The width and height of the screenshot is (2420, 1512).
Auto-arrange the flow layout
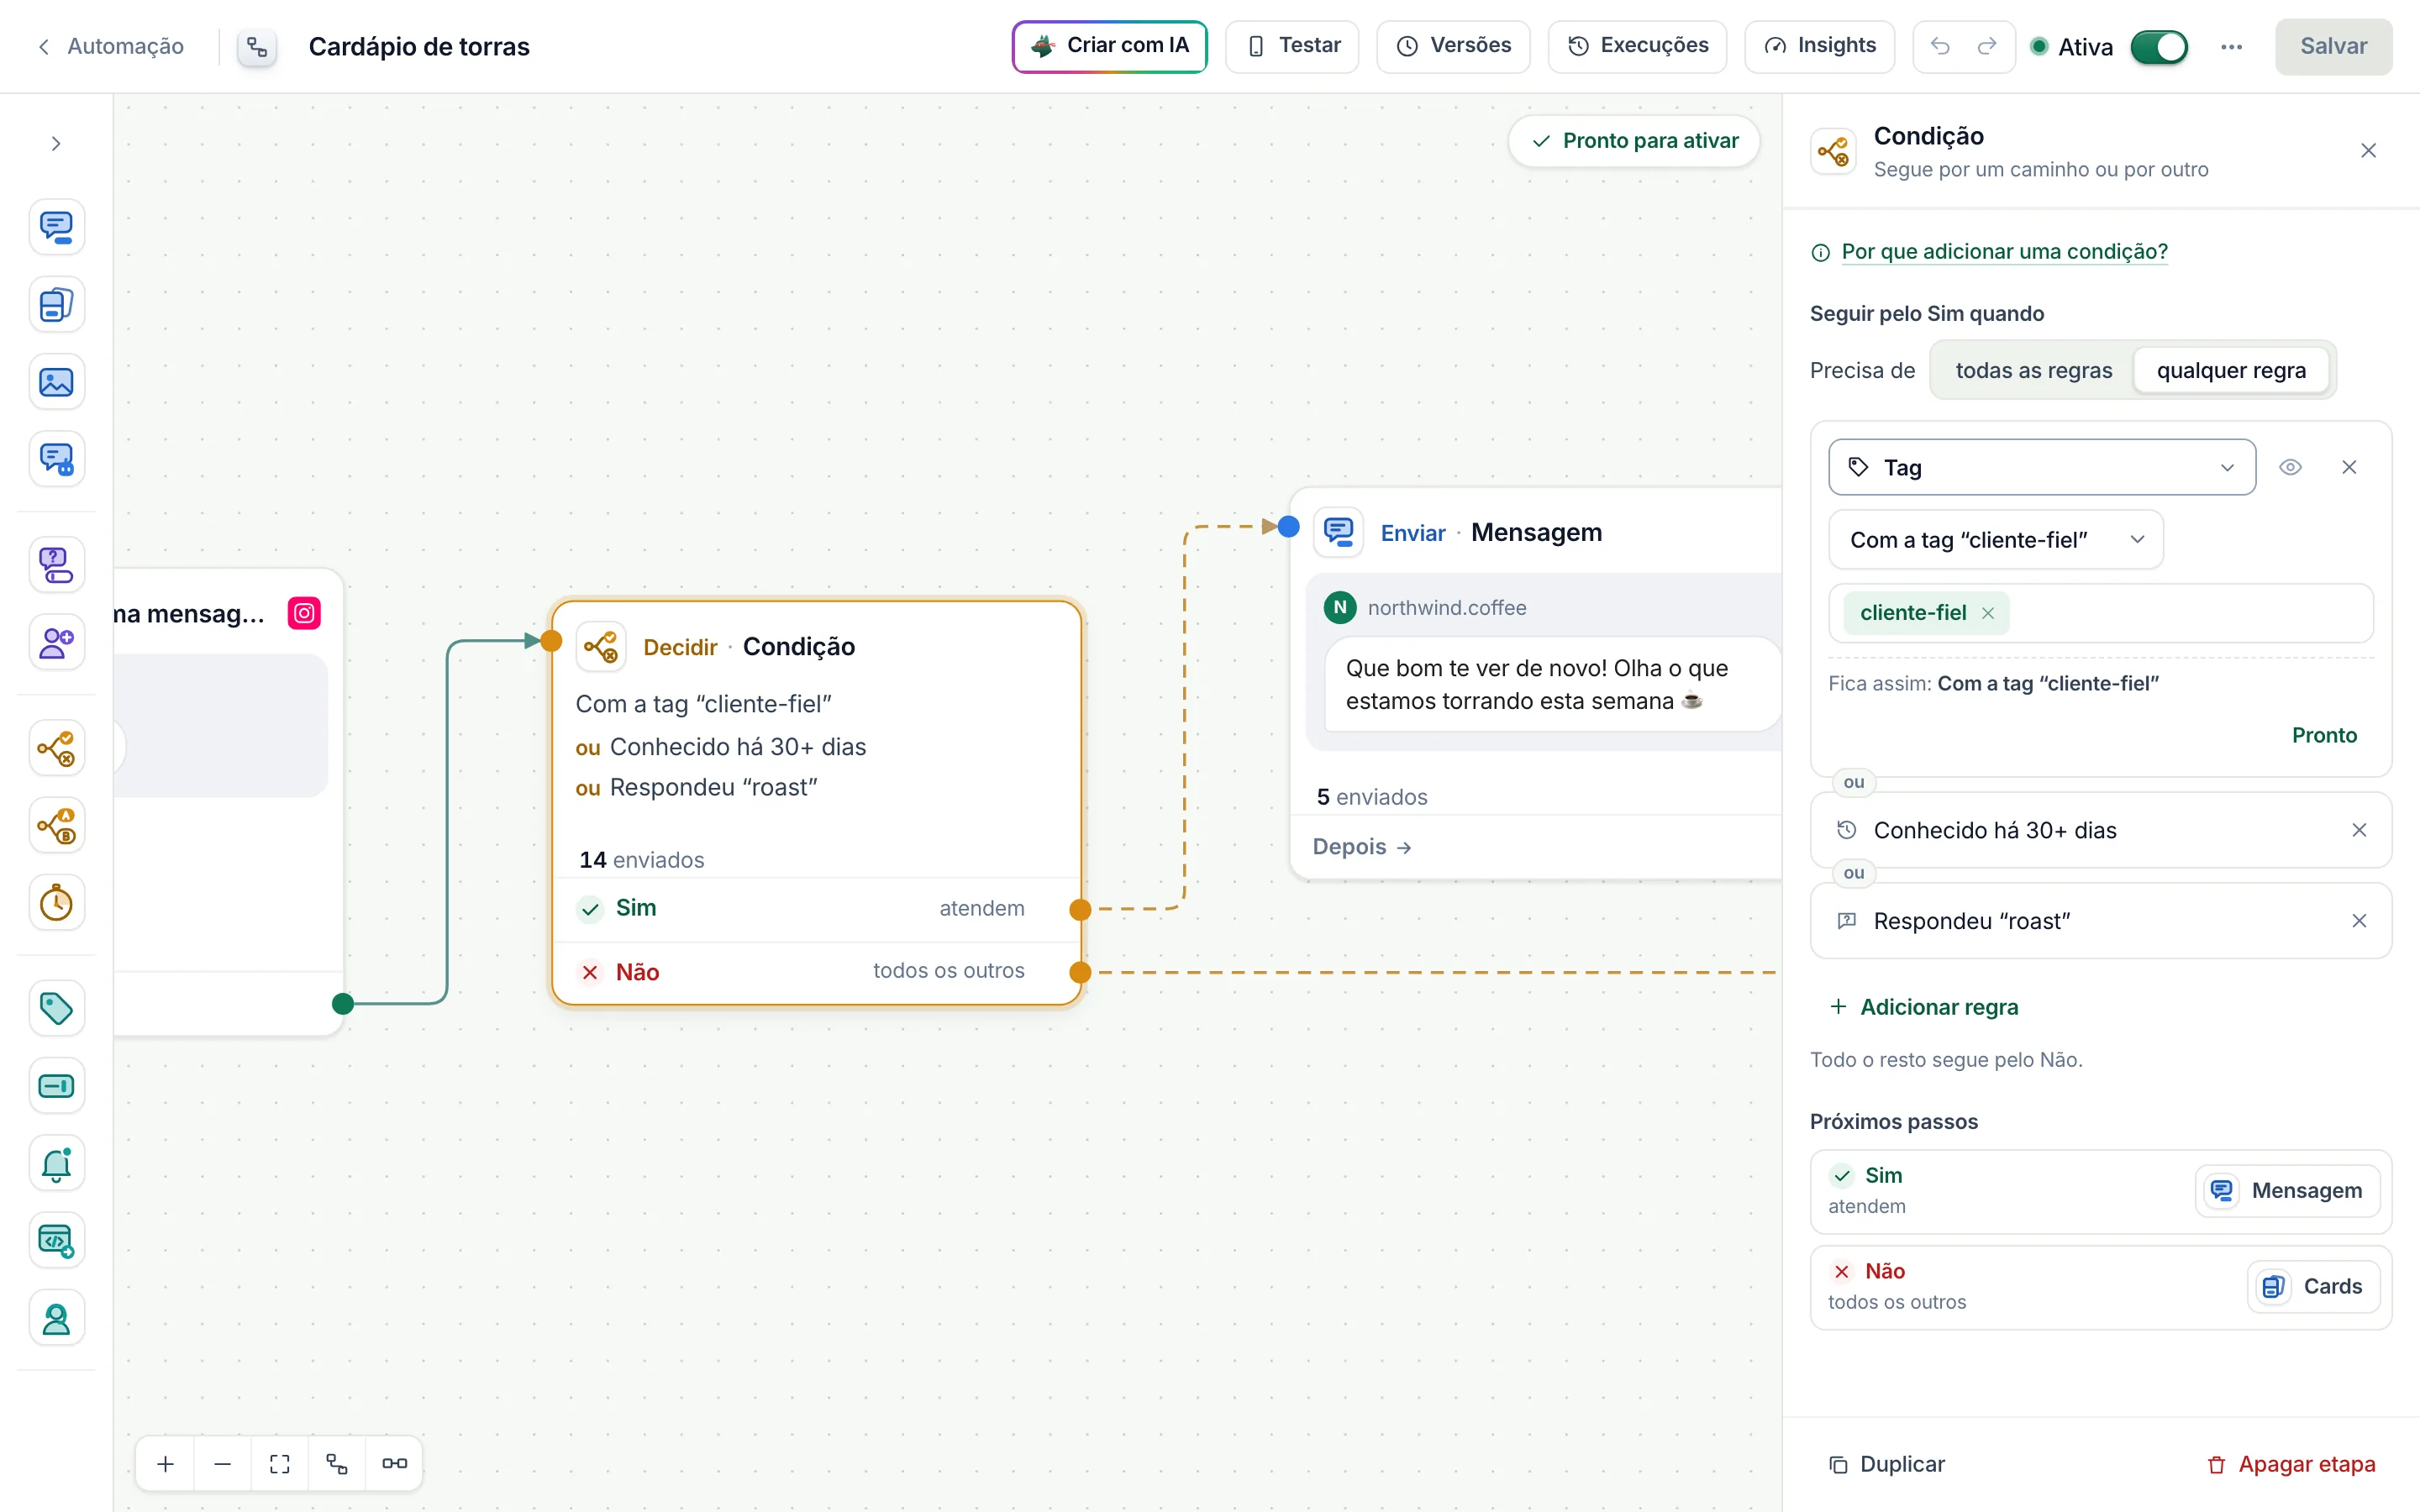(337, 1464)
